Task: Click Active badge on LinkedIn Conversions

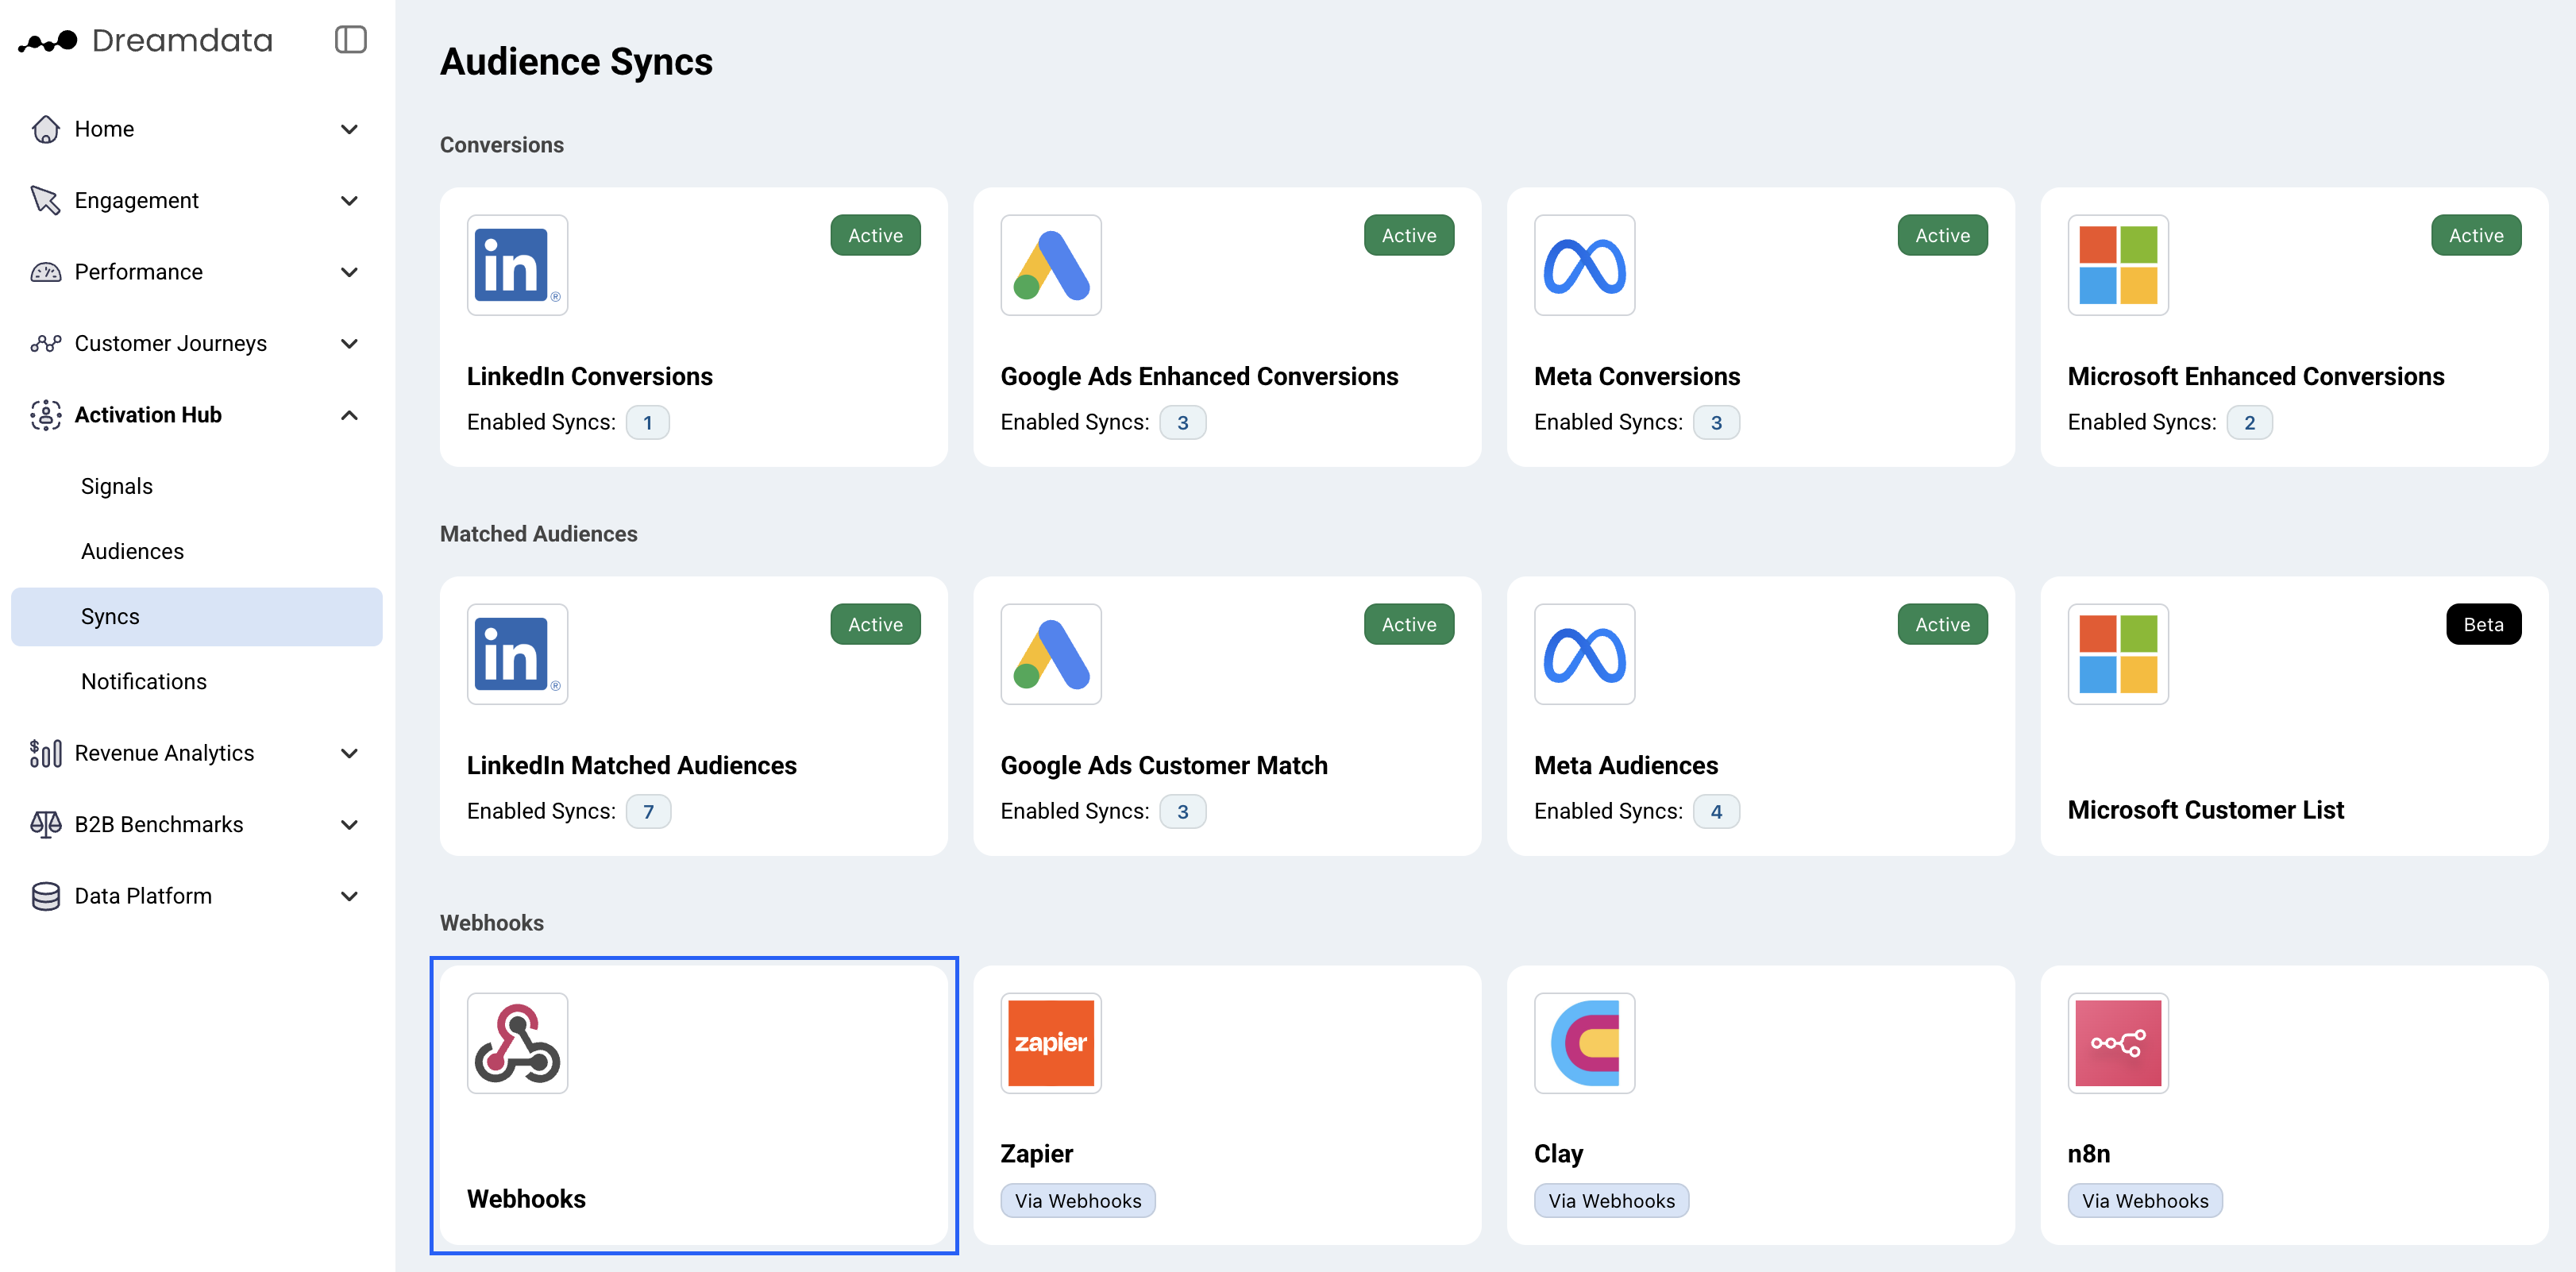Action: (875, 235)
